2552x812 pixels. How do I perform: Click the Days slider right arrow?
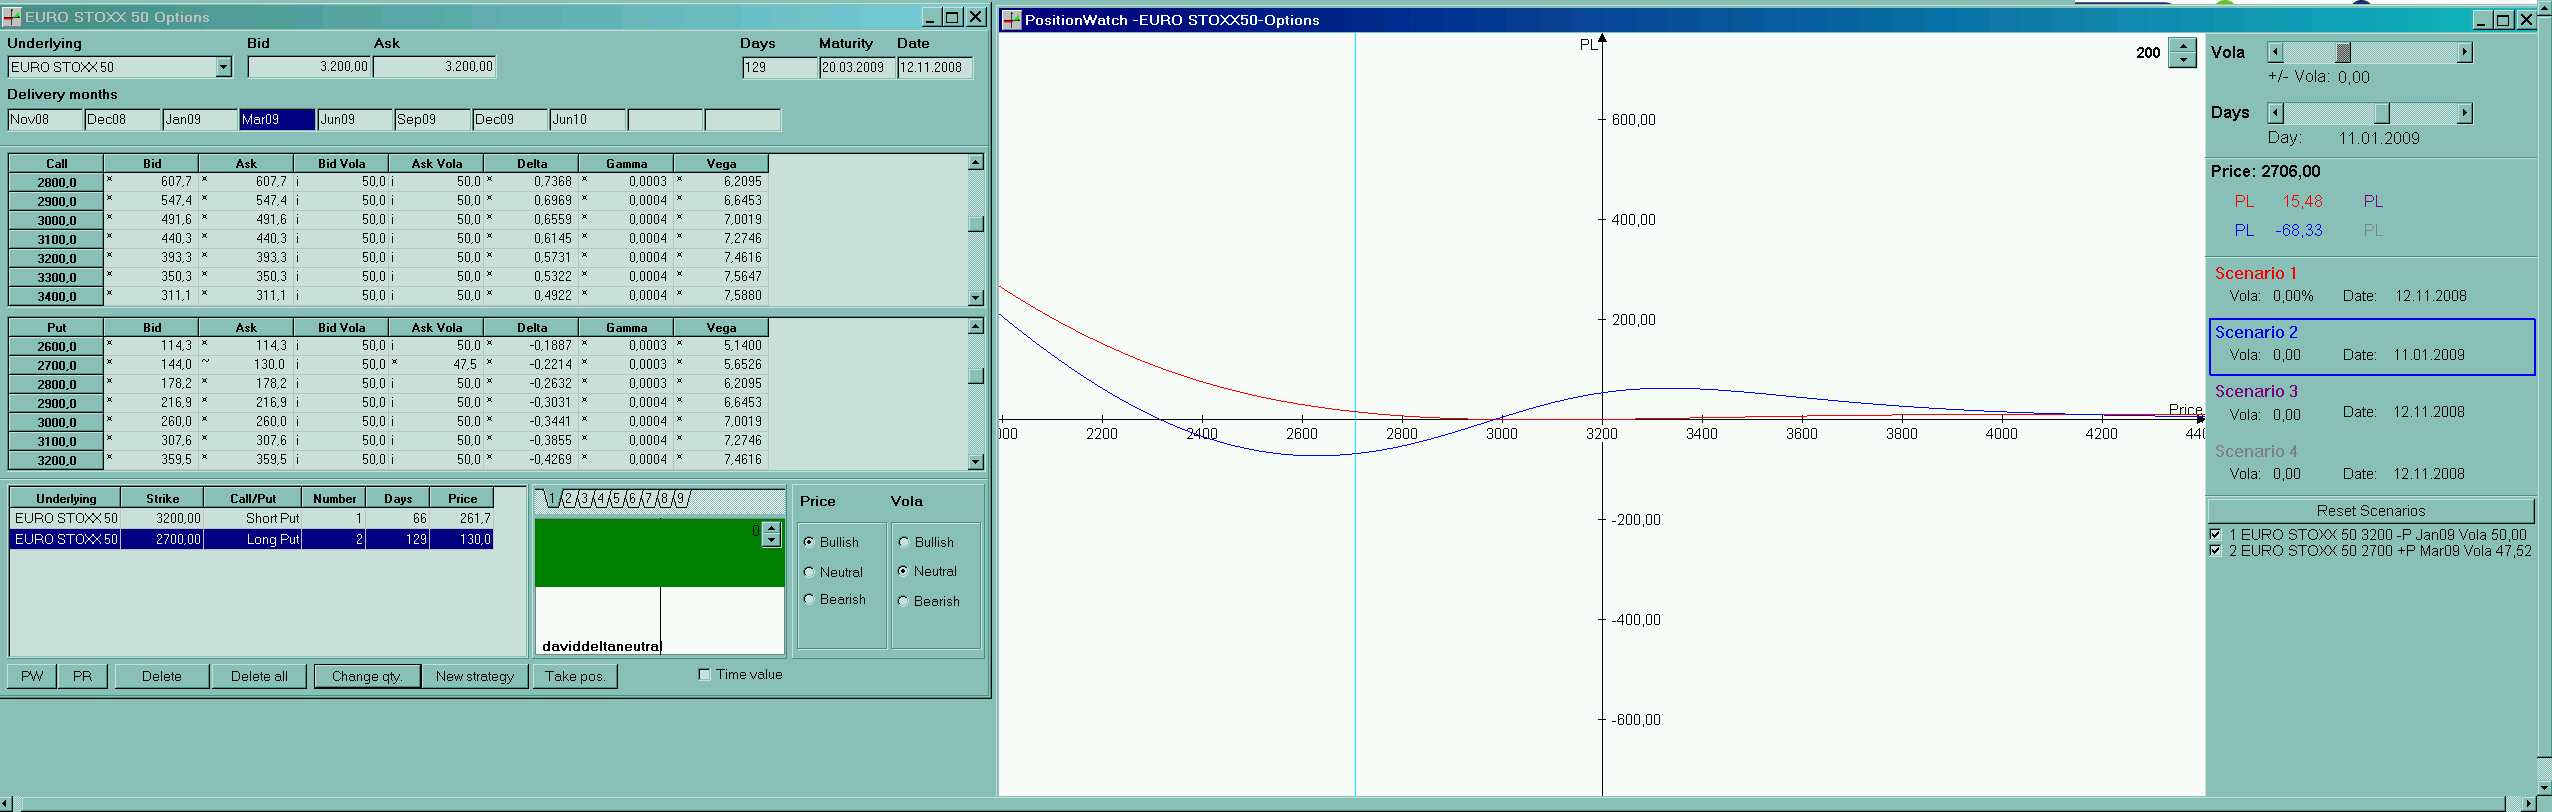[2464, 113]
